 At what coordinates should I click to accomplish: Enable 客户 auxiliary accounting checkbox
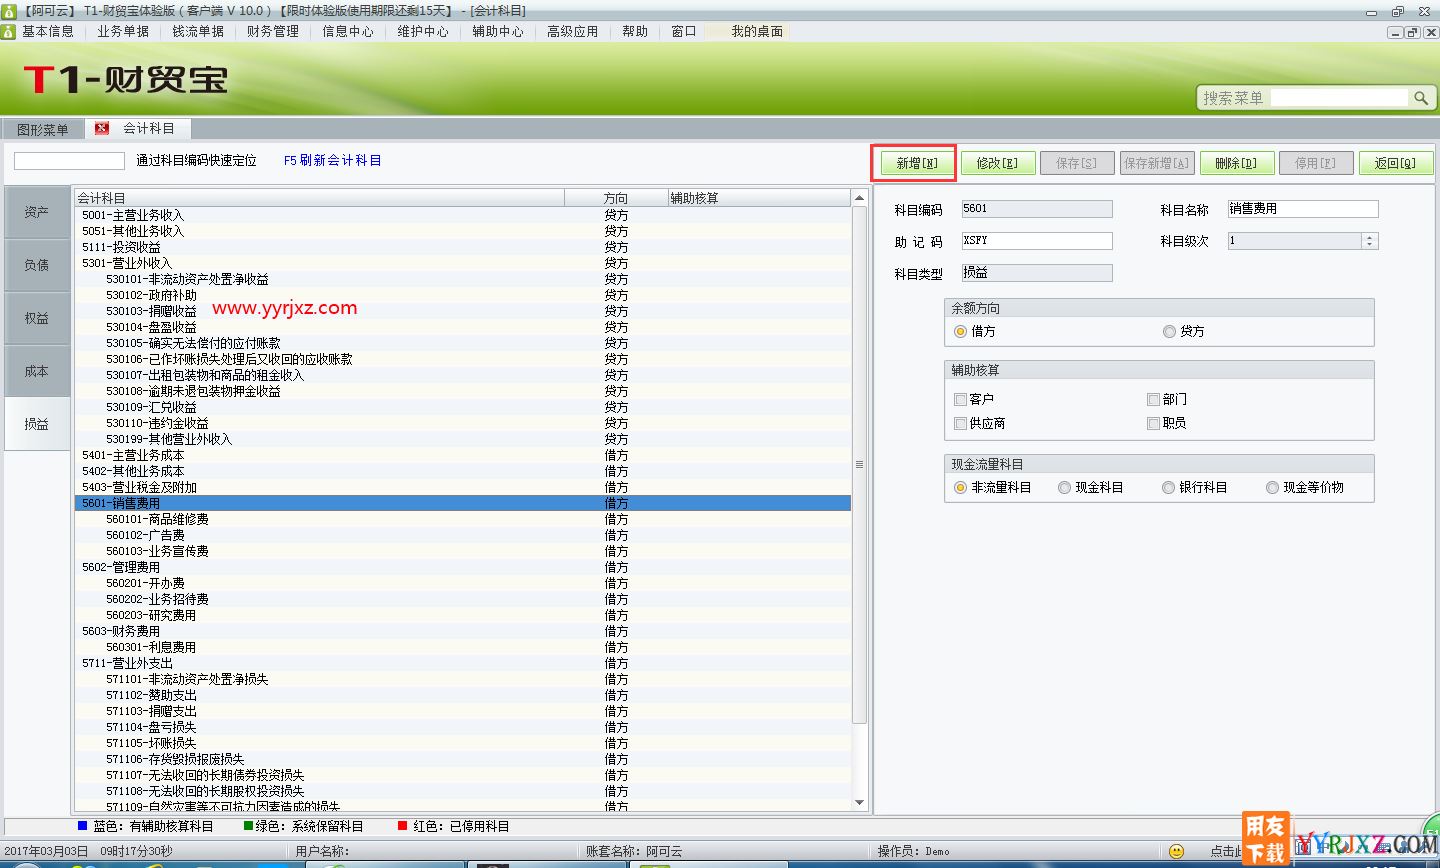[960, 399]
